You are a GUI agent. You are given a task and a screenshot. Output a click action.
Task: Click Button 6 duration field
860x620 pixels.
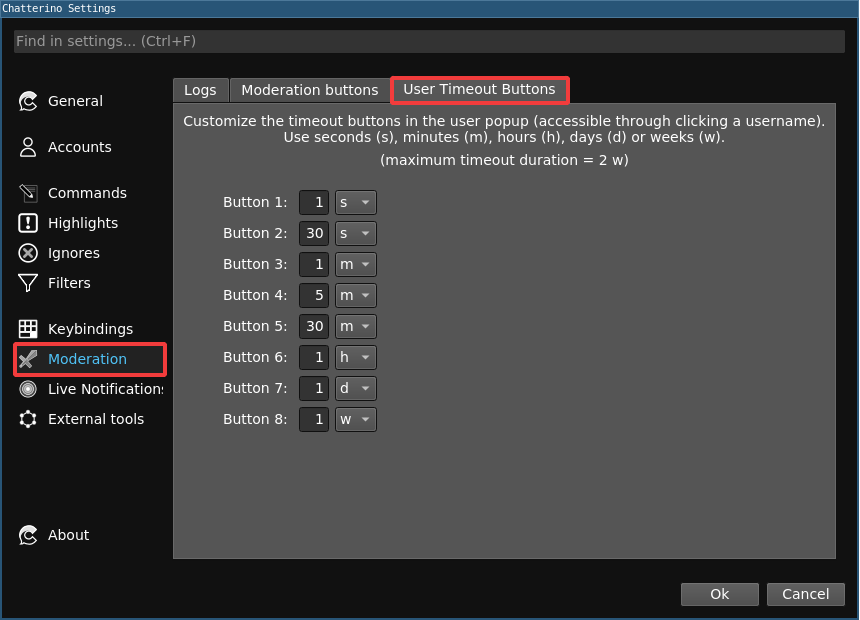[x=314, y=357]
